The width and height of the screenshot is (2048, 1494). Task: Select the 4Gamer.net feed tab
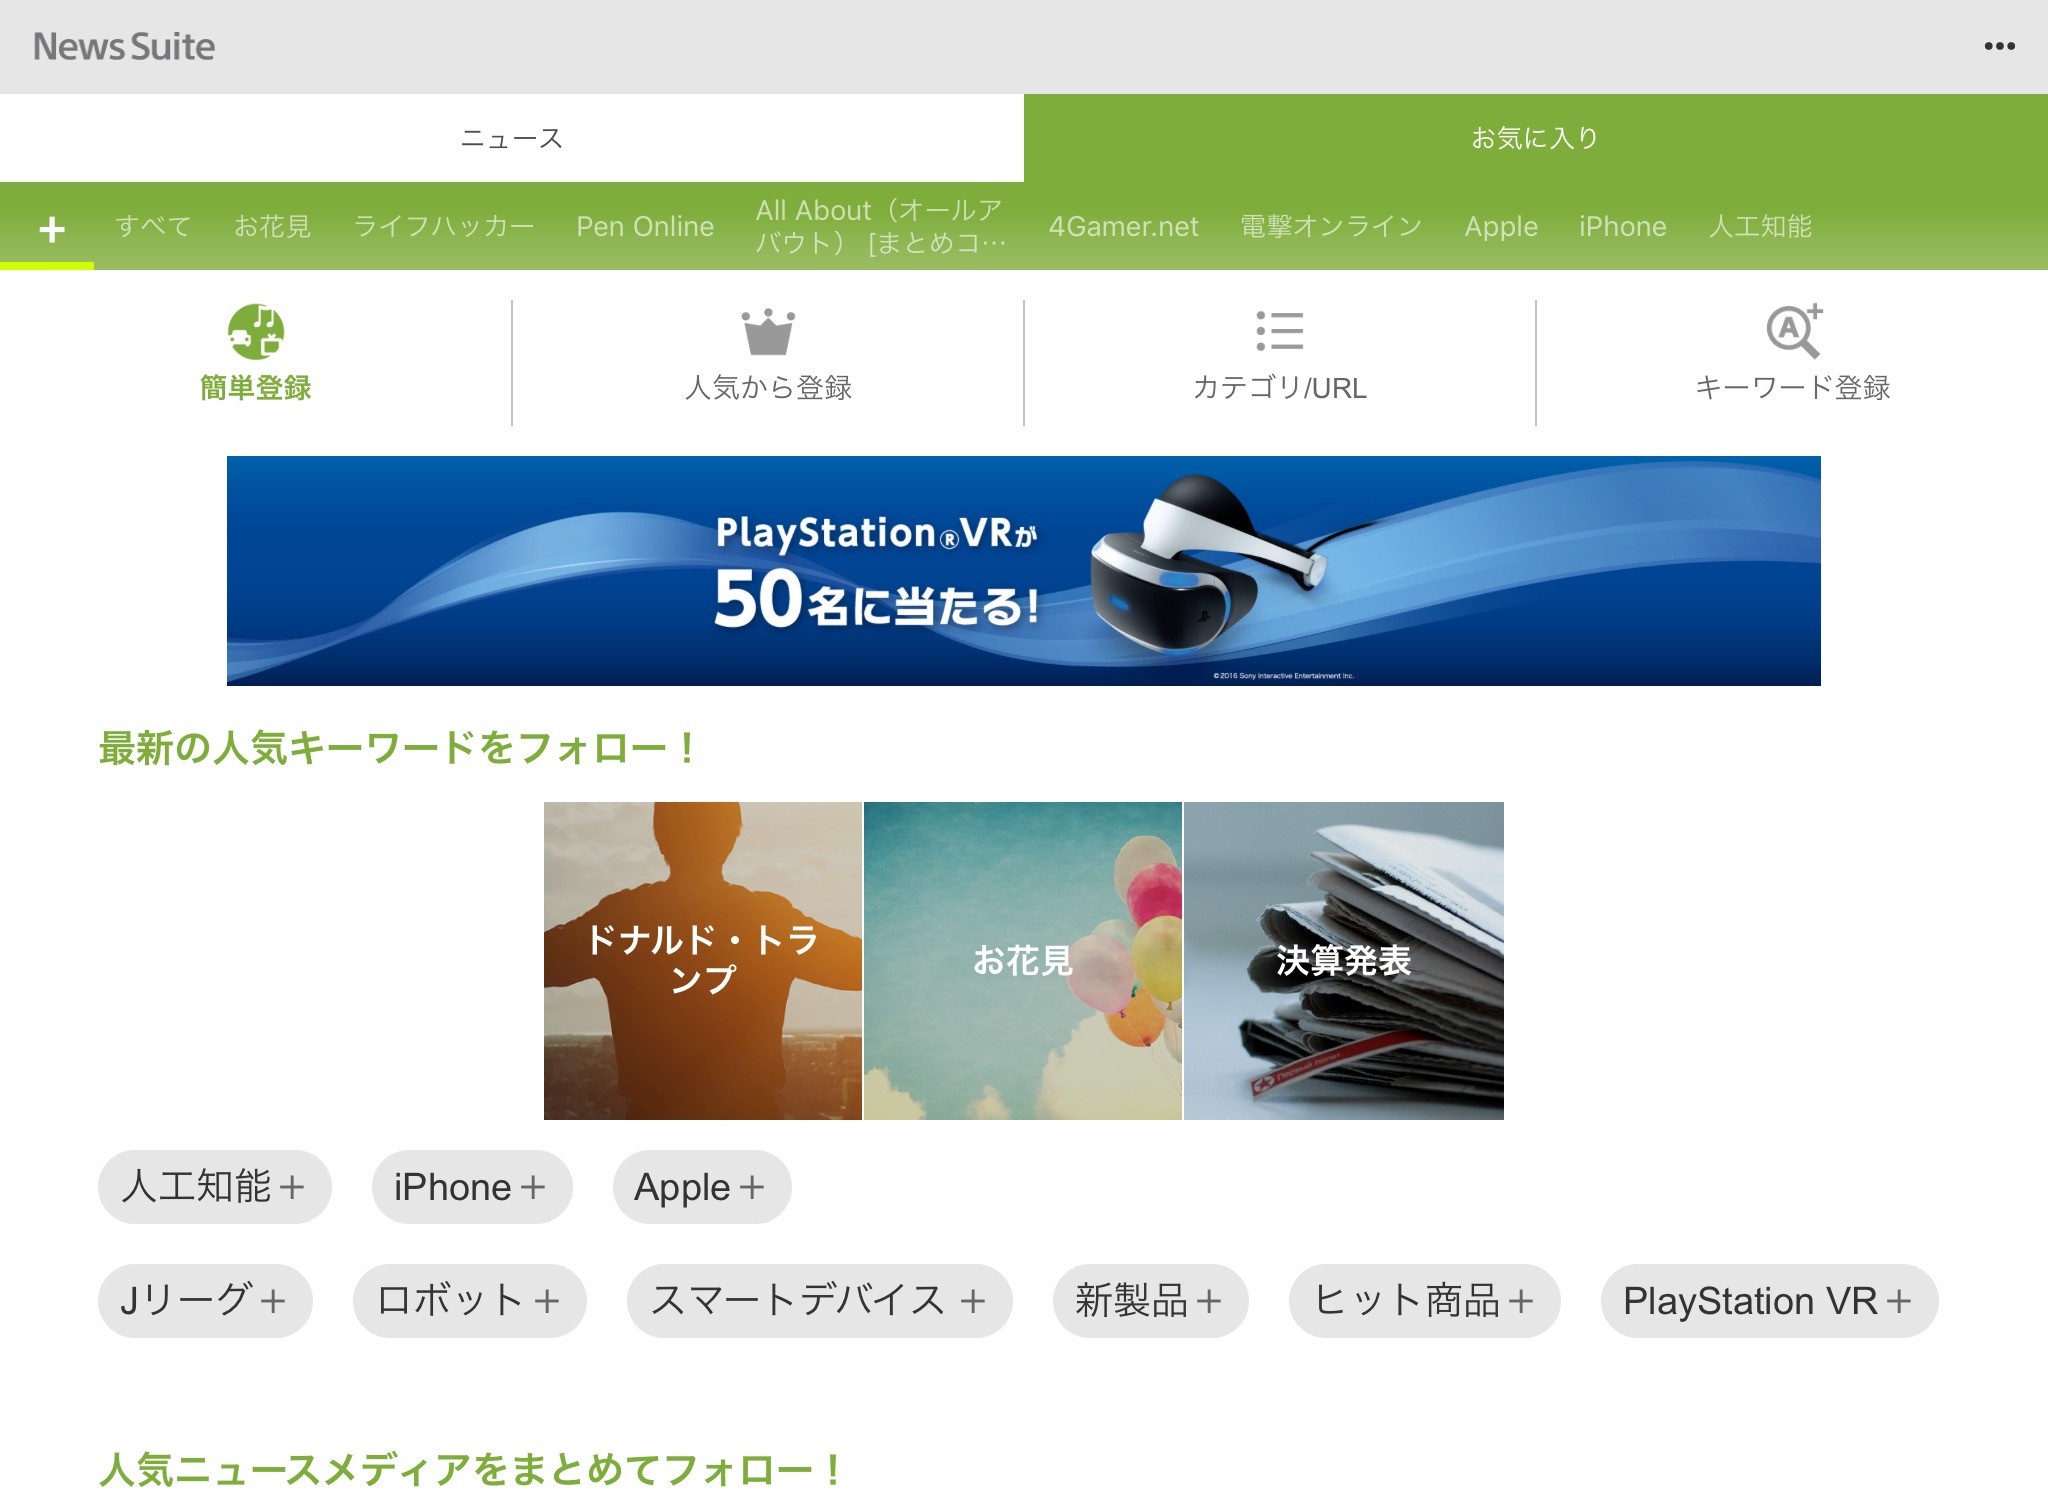point(1123,227)
